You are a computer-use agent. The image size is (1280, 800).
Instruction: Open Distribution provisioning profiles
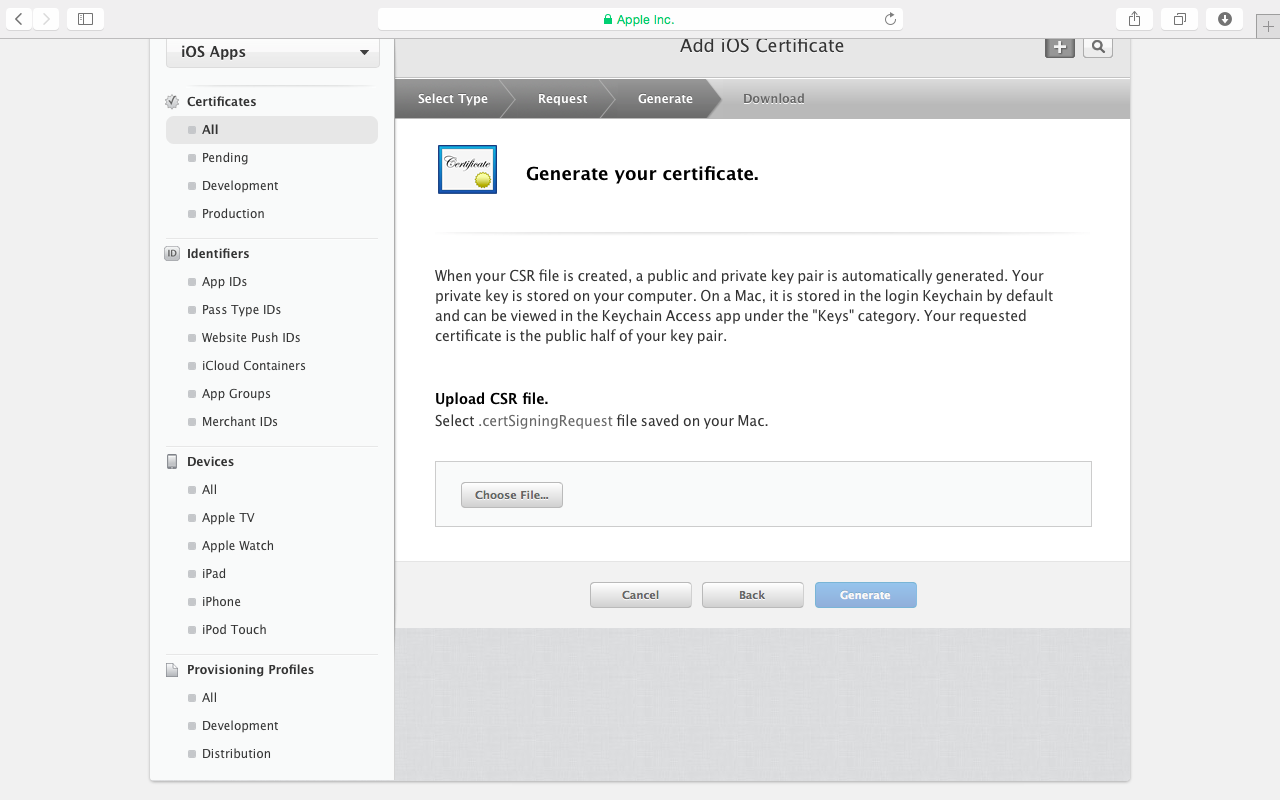pos(236,754)
